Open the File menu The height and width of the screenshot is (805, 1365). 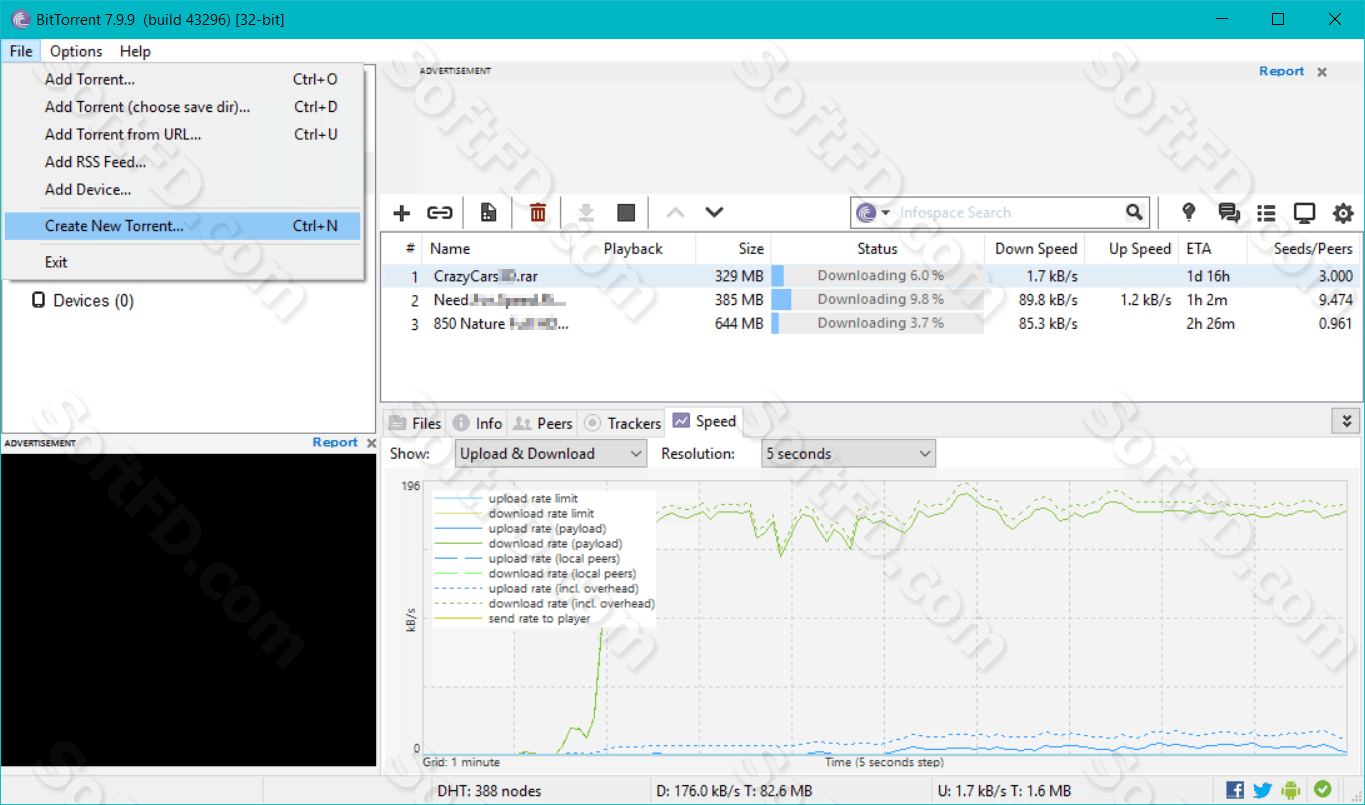point(21,51)
